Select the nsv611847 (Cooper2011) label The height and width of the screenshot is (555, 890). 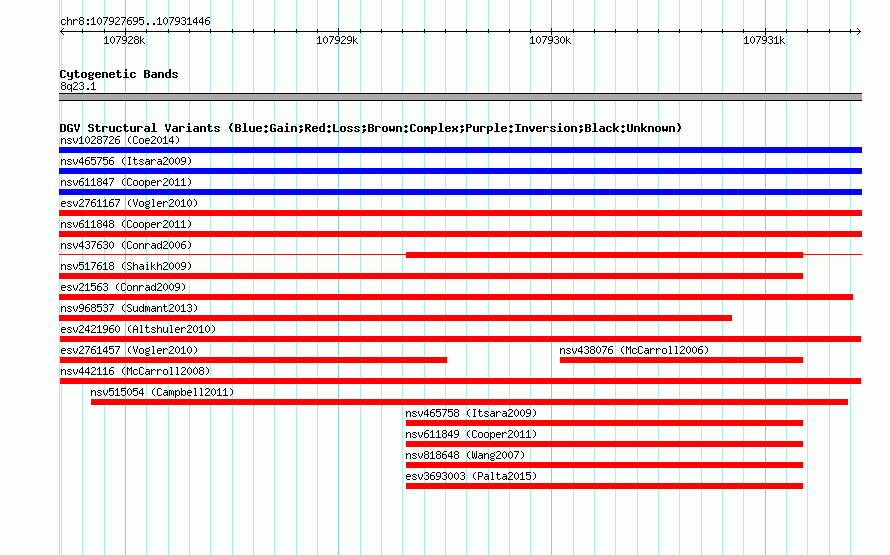pos(126,182)
